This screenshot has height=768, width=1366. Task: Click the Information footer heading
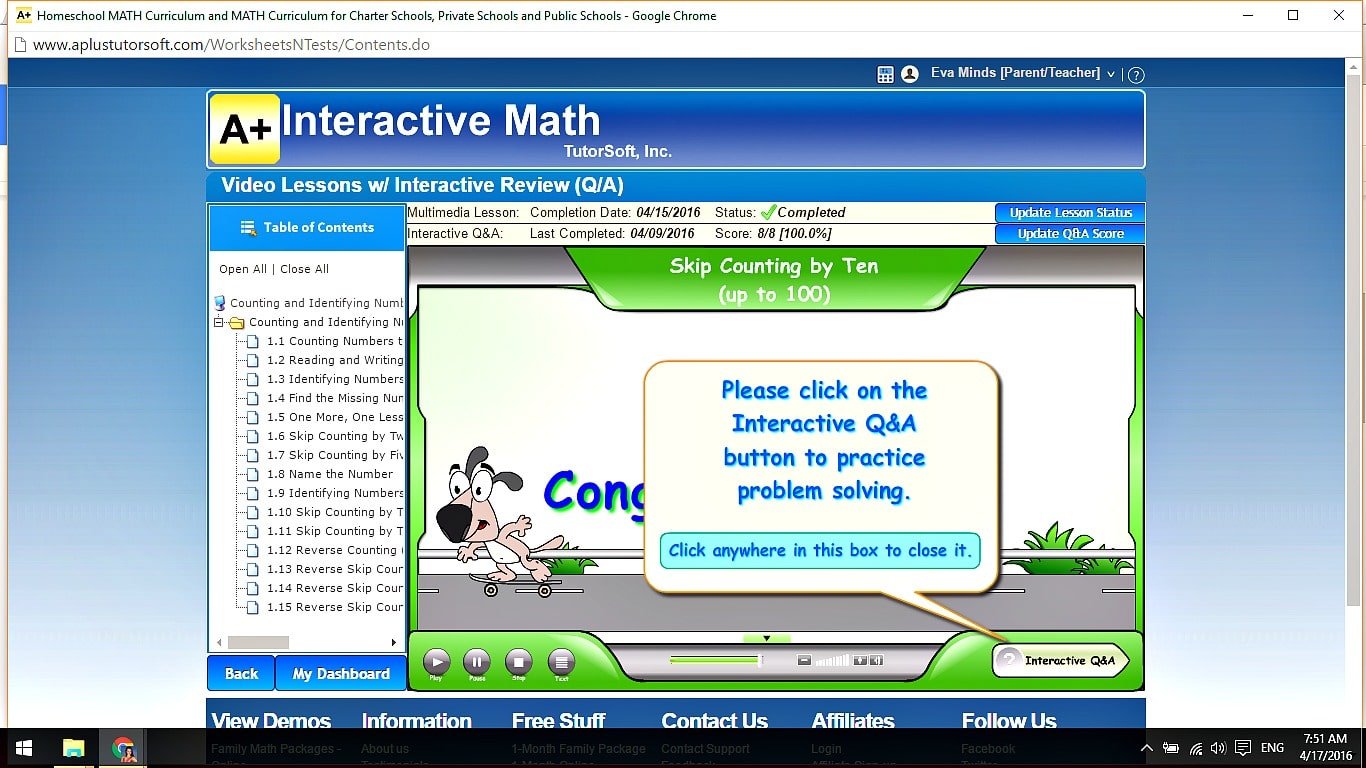(416, 721)
